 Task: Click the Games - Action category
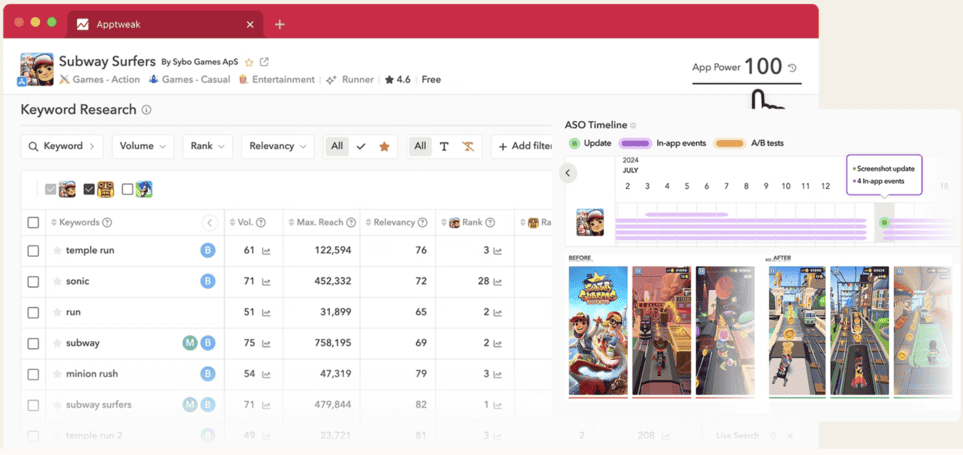point(99,79)
